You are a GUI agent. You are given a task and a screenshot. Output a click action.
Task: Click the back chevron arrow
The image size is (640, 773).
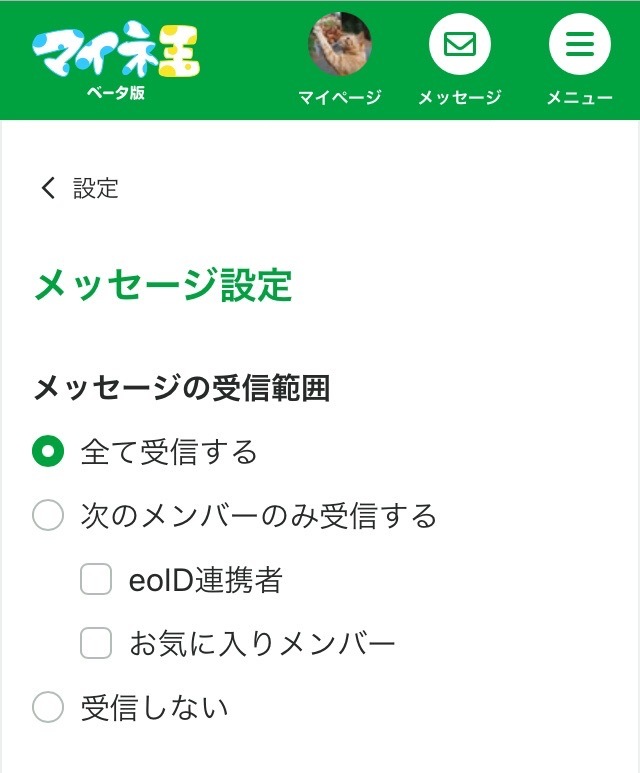click(47, 188)
